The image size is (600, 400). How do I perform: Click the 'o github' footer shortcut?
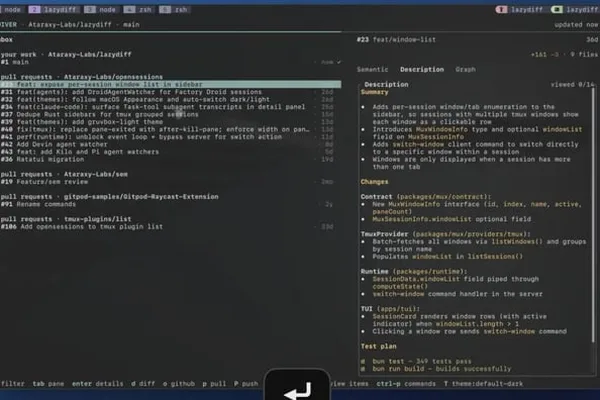pos(179,384)
